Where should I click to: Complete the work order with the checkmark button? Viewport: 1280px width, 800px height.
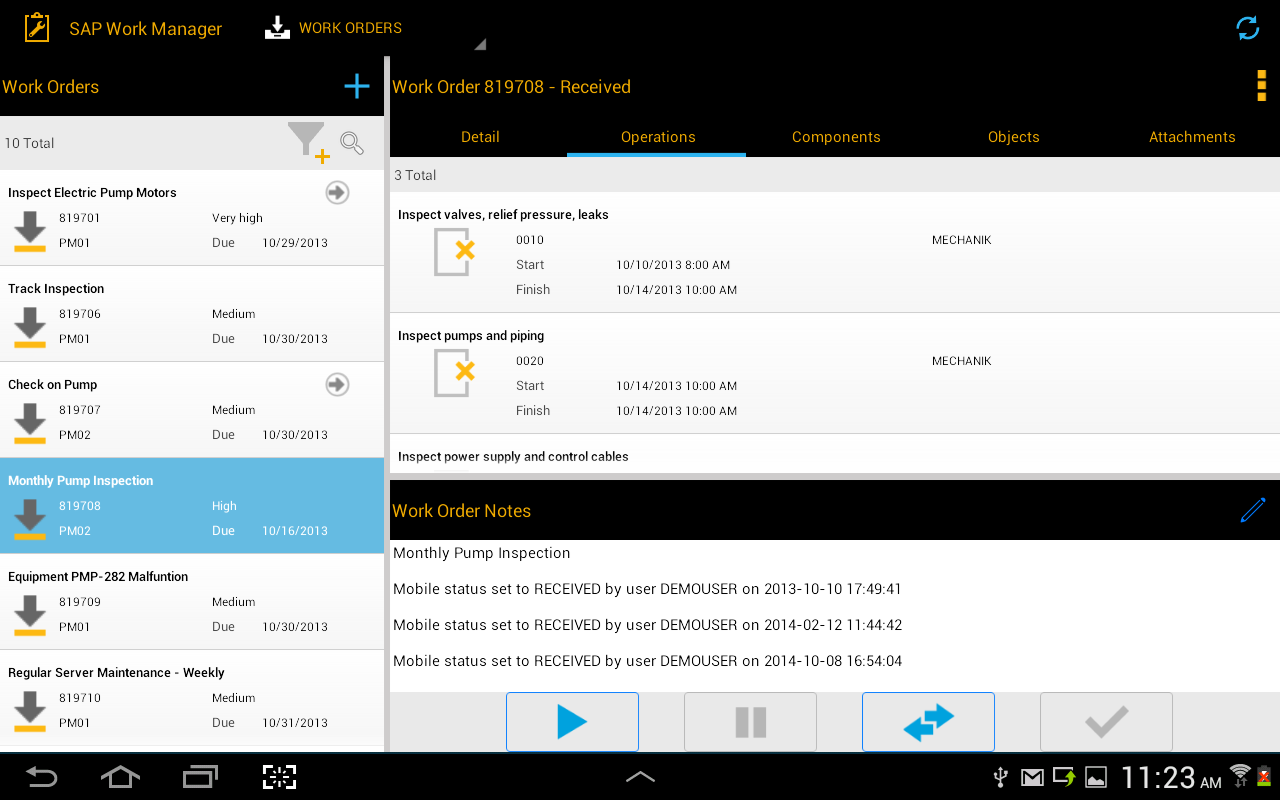click(1106, 721)
